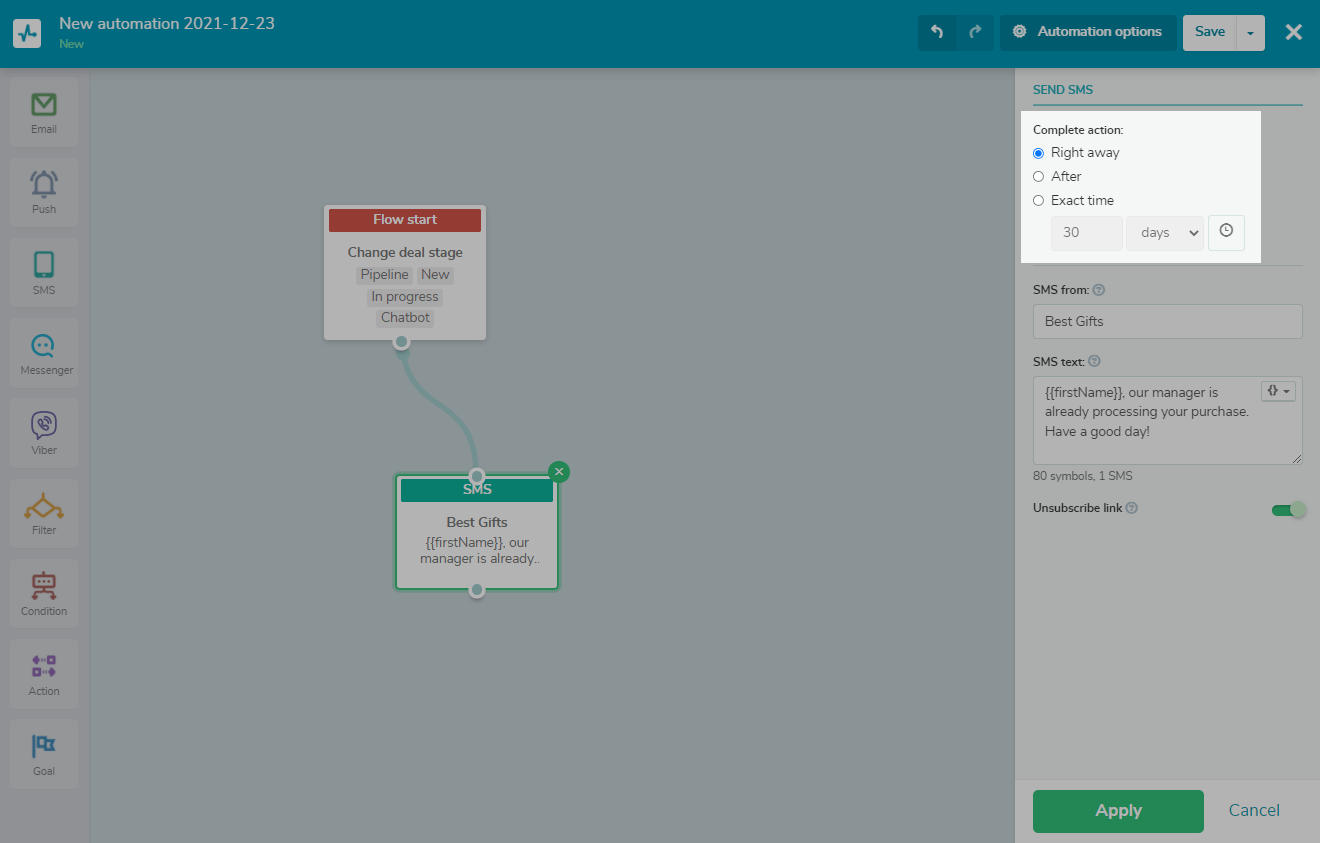Click the Pipeline tag in Flow start

(385, 275)
